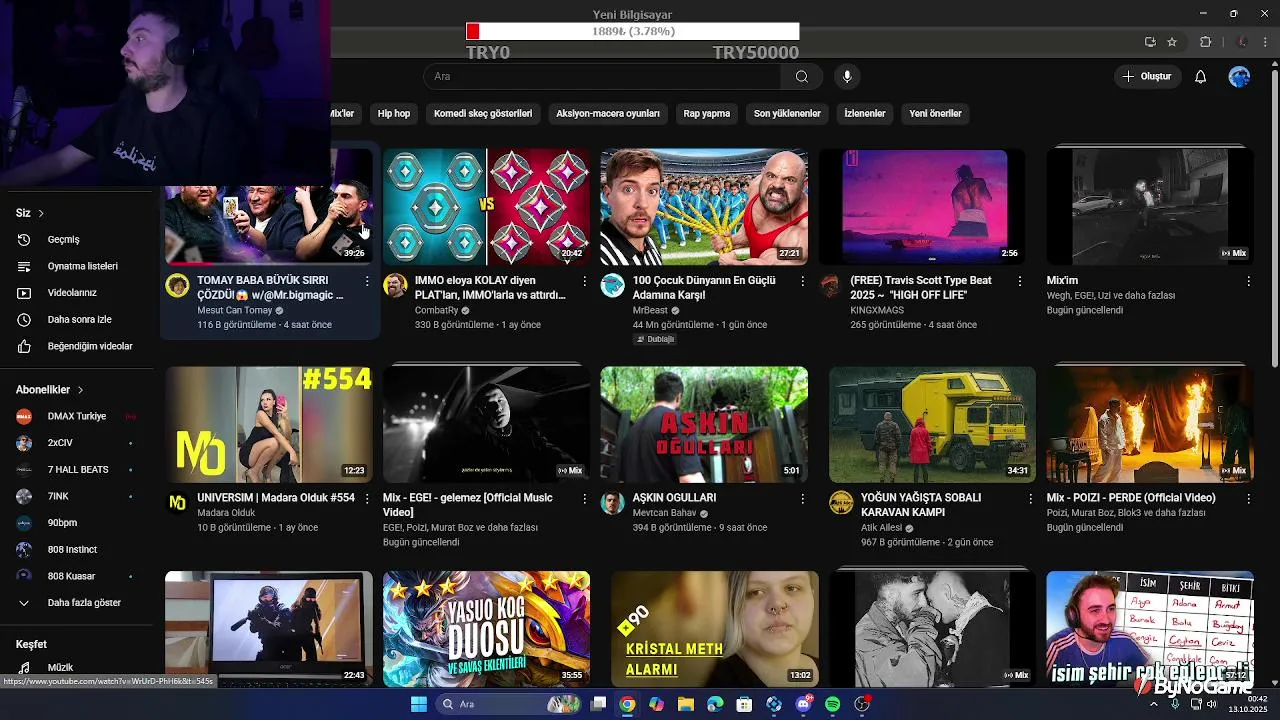Screen dimensions: 1280x720
Task: Bookmark this tab with star icon
Action: click(1172, 42)
